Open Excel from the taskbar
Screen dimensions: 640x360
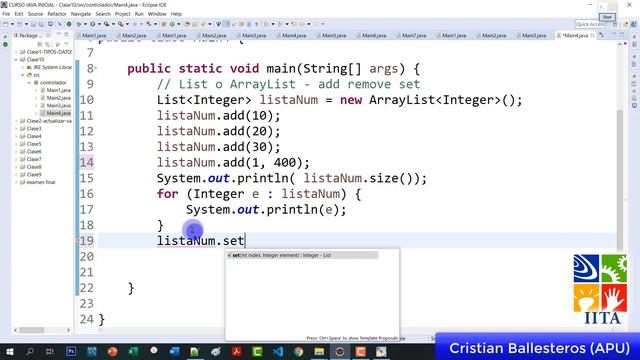click(133, 351)
